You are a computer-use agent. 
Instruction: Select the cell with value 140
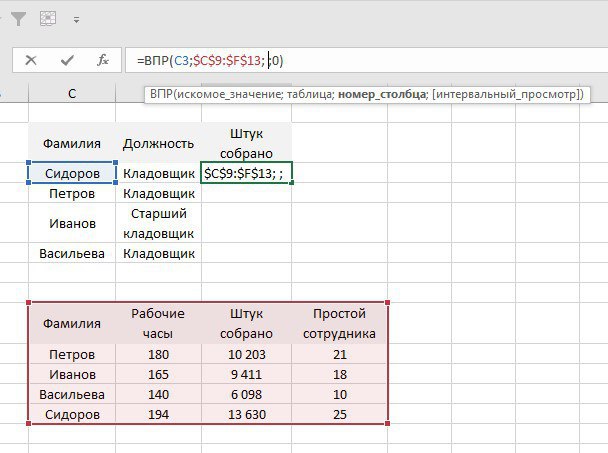(158, 394)
